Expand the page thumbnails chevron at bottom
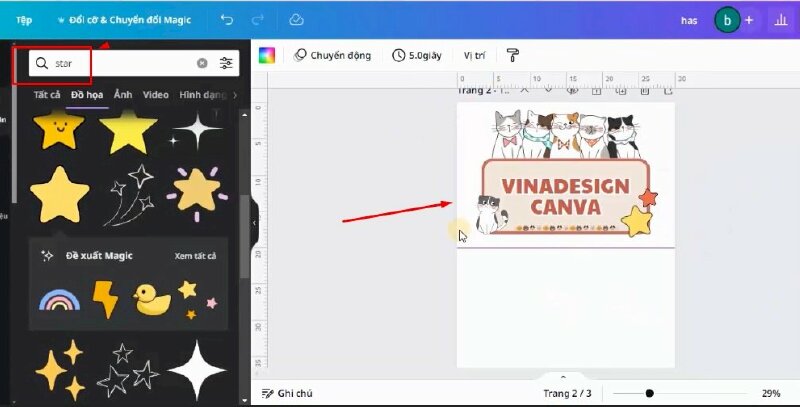This screenshot has width=800, height=407. [563, 377]
